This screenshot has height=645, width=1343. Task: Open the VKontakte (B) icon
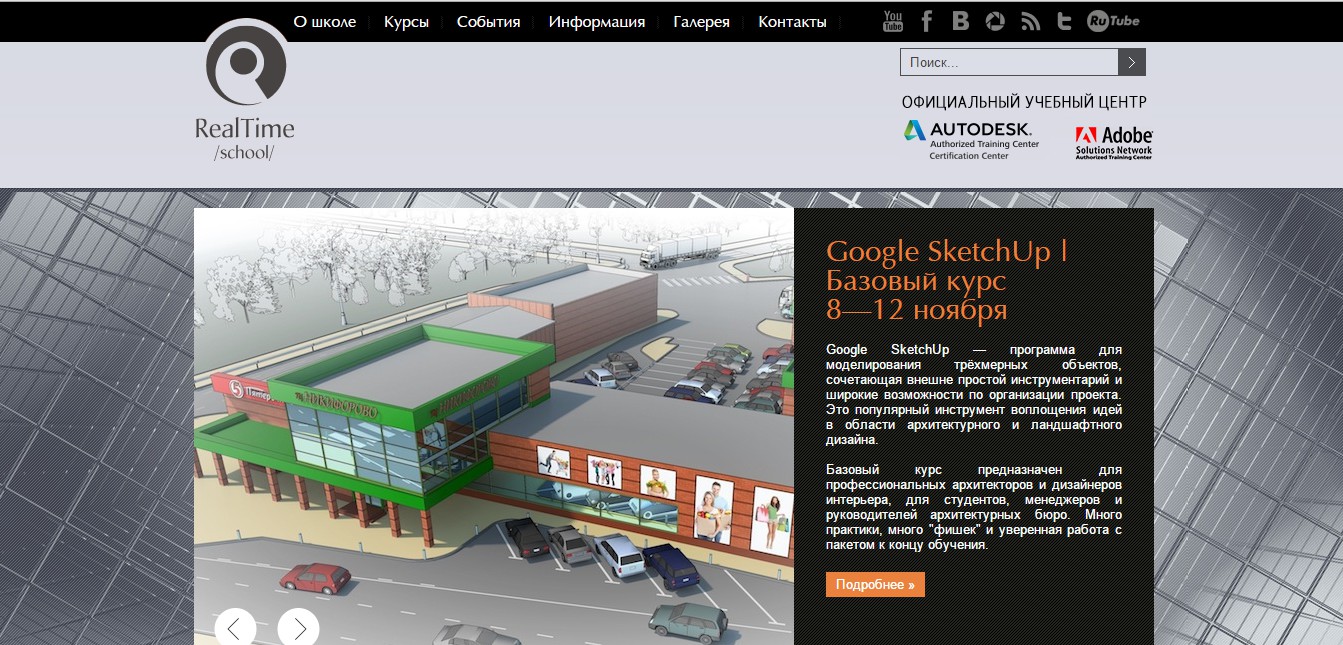961,21
